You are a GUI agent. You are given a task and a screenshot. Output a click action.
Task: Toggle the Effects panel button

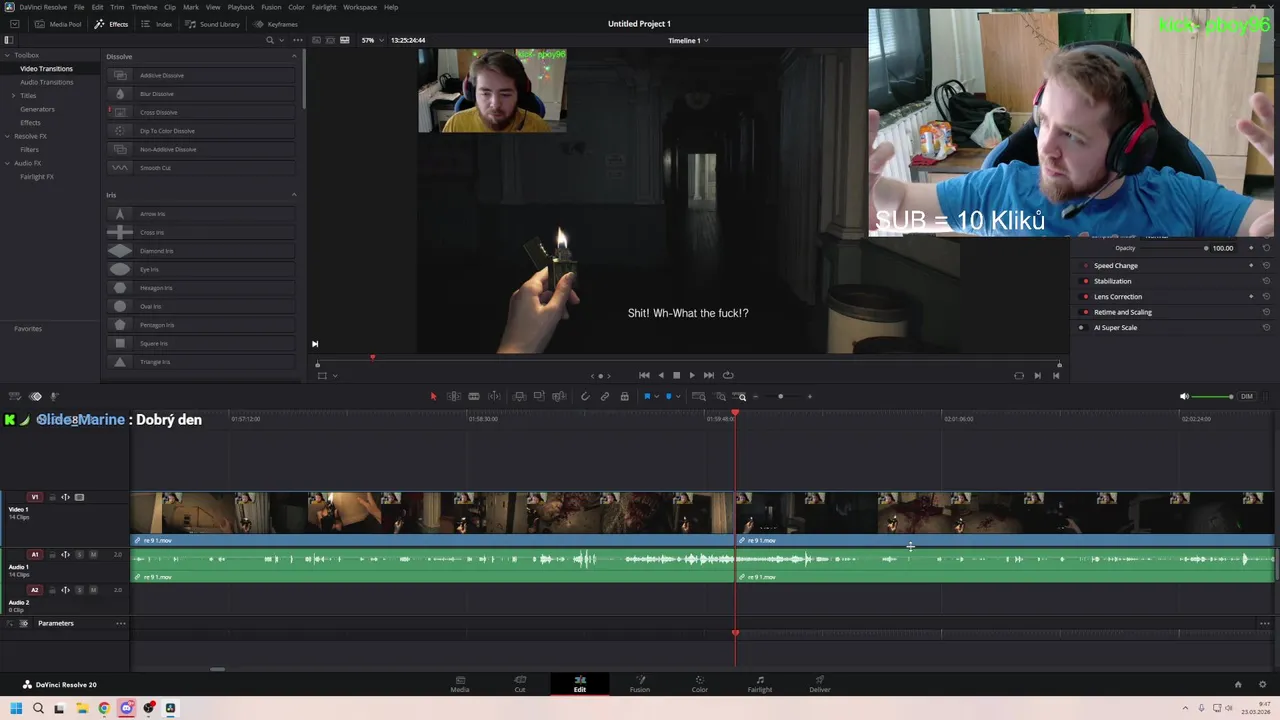(111, 24)
